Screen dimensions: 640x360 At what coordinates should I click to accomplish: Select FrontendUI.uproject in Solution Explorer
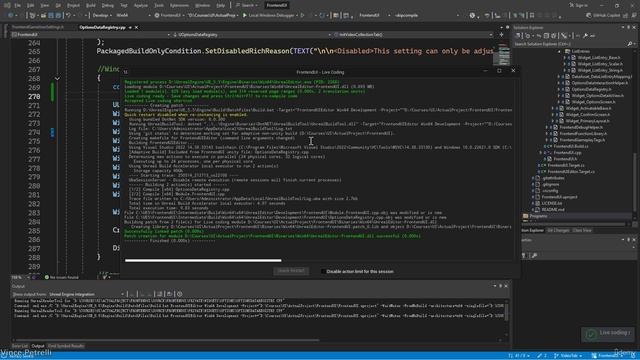pos(559,197)
